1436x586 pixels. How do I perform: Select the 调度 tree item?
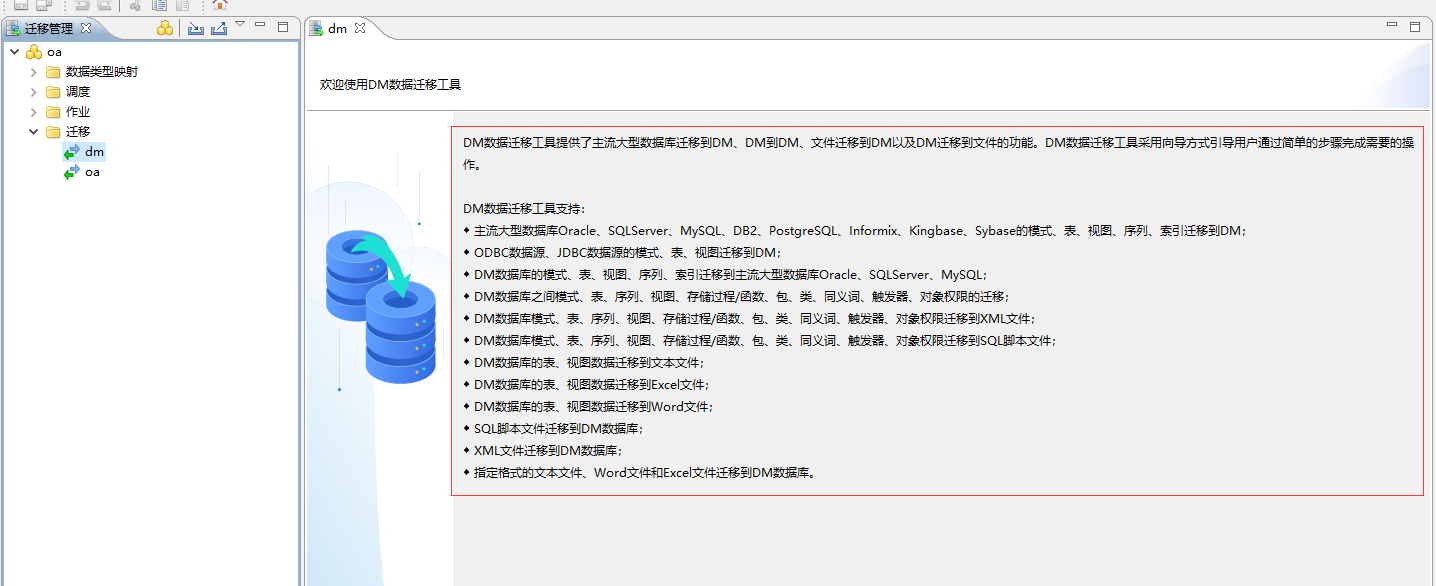[78, 92]
